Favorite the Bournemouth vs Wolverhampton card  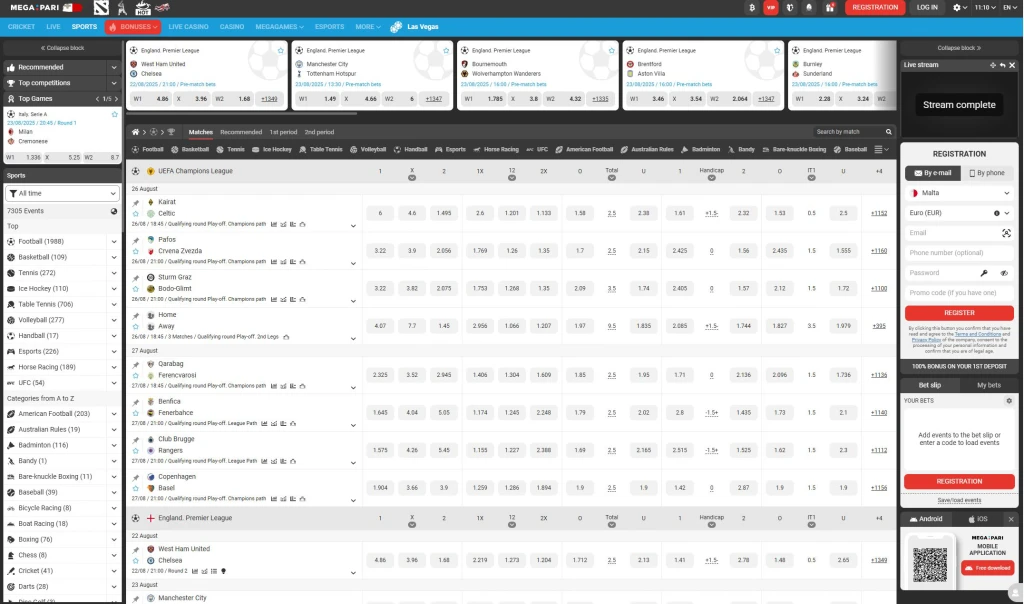[x=611, y=50]
